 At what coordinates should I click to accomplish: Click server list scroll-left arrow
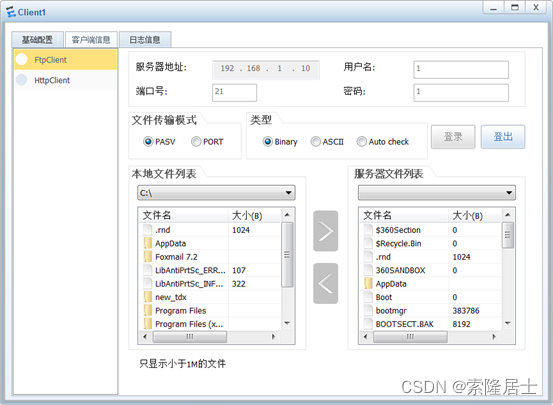[x=365, y=337]
